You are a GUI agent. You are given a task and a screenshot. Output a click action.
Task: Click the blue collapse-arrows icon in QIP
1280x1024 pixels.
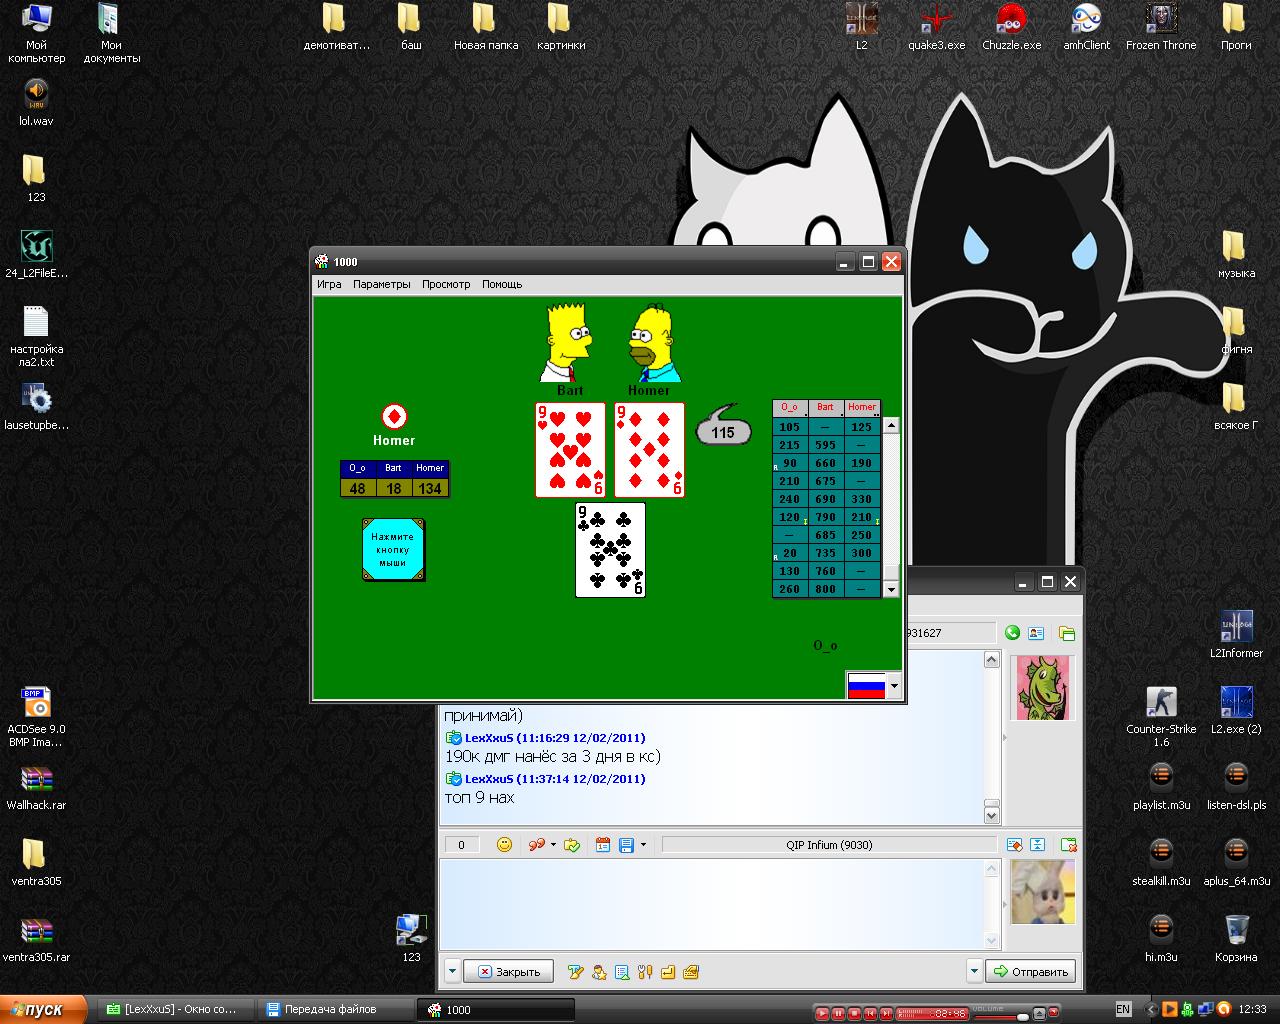coord(1037,845)
